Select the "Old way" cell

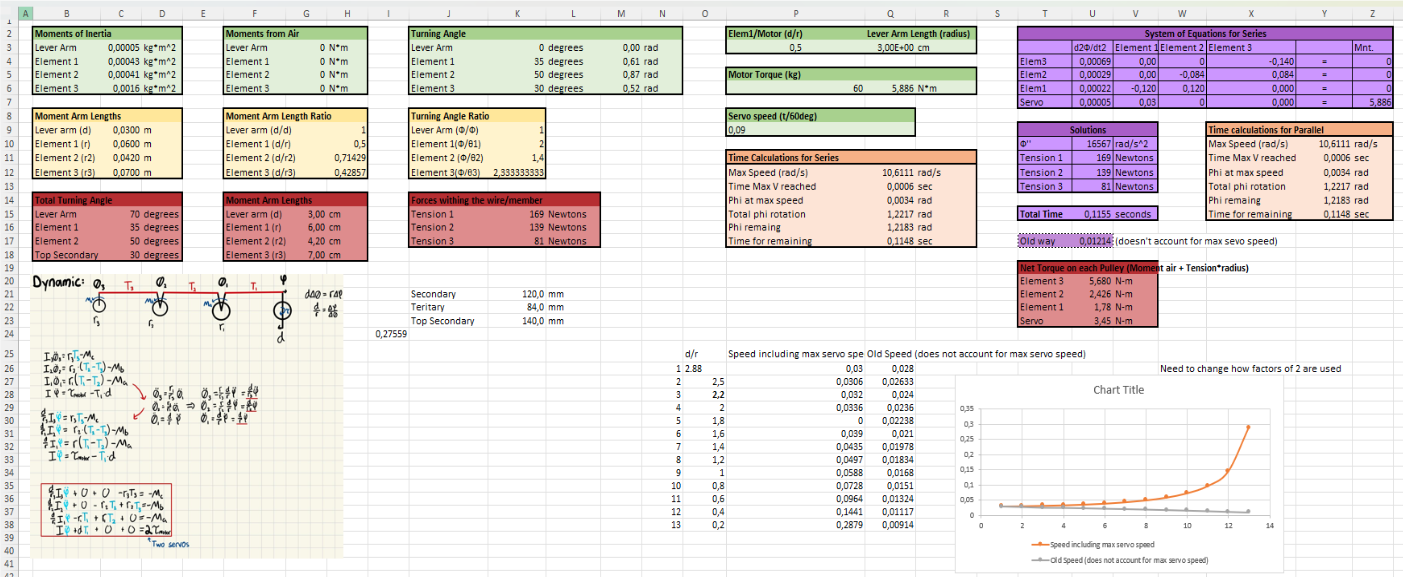point(1043,241)
